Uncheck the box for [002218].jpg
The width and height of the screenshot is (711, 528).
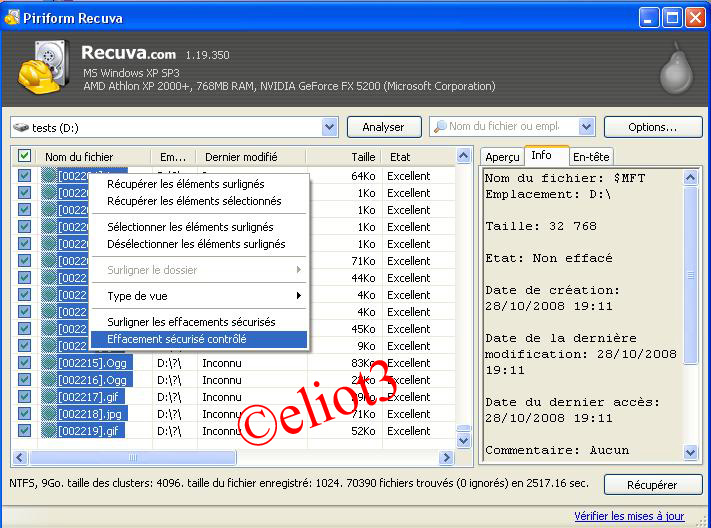coord(24,414)
